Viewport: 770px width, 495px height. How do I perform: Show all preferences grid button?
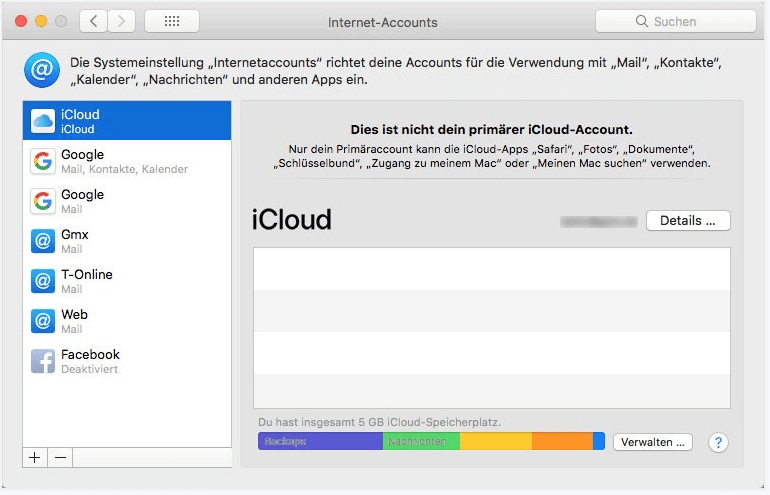(x=171, y=21)
